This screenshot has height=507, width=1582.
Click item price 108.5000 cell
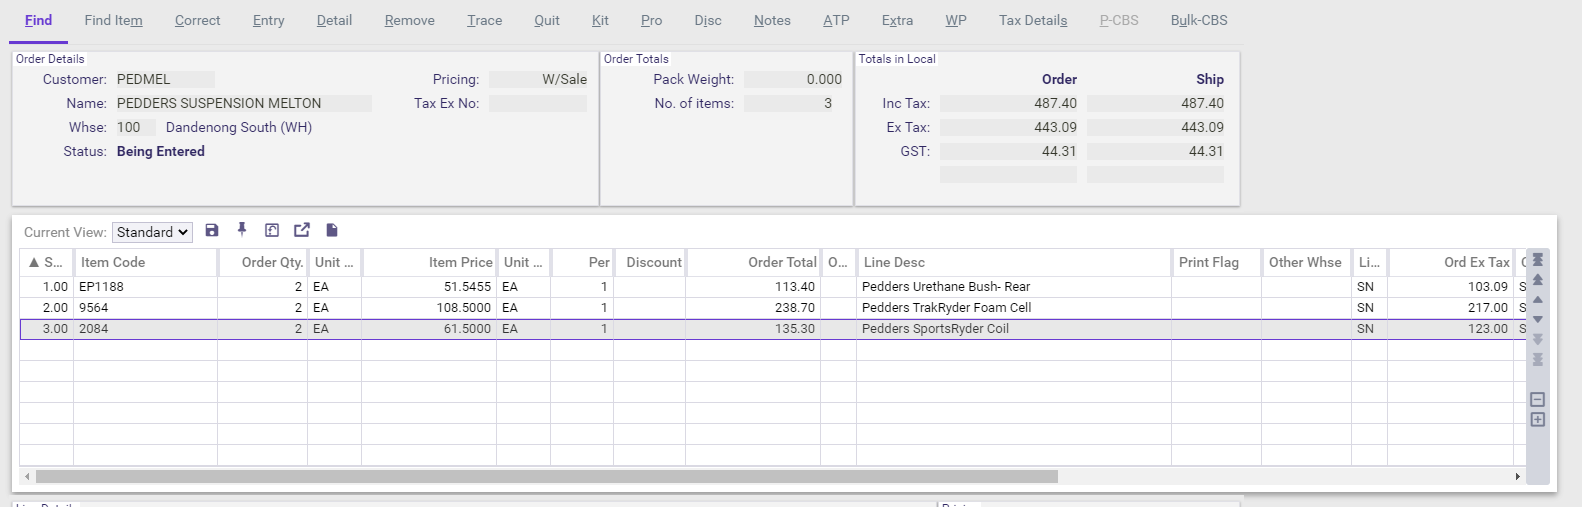(x=429, y=307)
